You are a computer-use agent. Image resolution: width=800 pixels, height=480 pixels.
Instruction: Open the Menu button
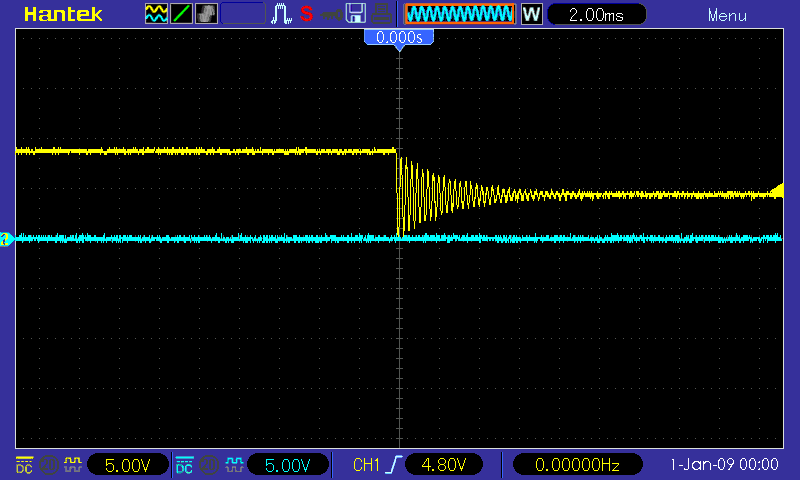[x=727, y=15]
